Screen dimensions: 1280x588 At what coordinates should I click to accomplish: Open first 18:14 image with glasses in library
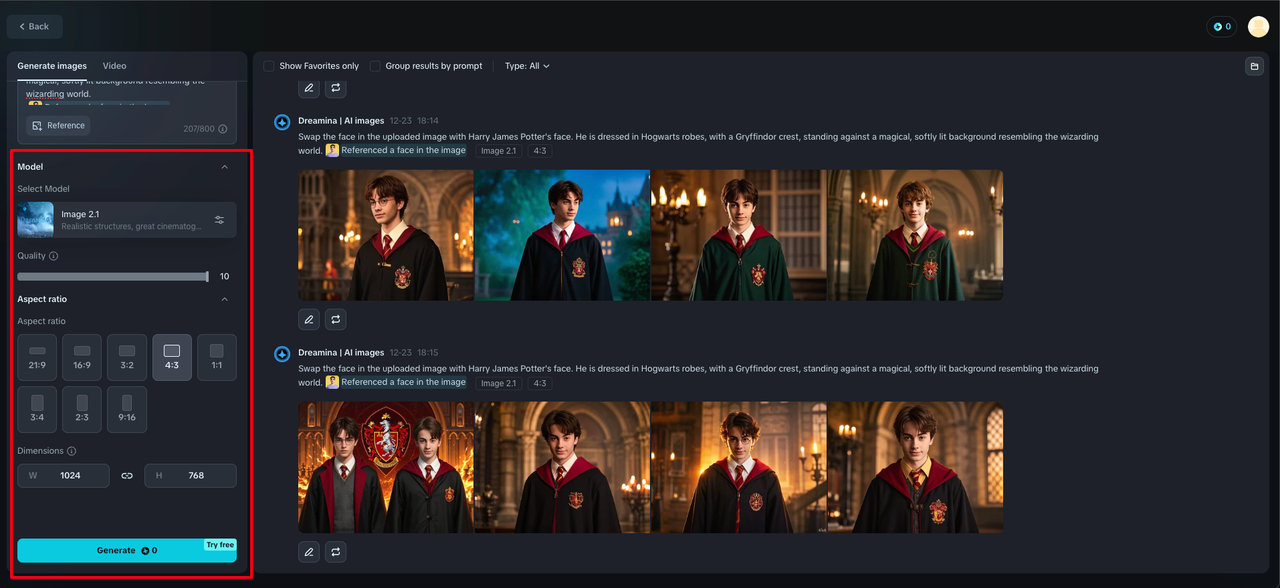[x=386, y=235]
